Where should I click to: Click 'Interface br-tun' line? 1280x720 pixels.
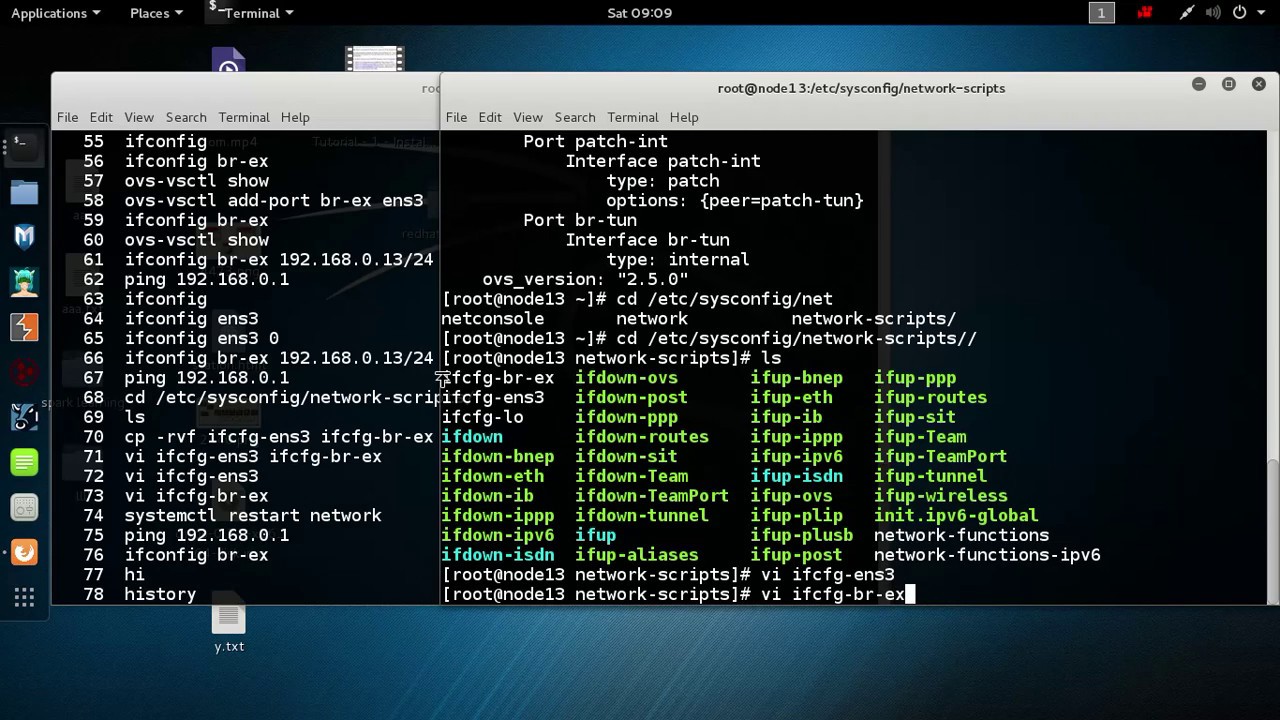pos(647,241)
